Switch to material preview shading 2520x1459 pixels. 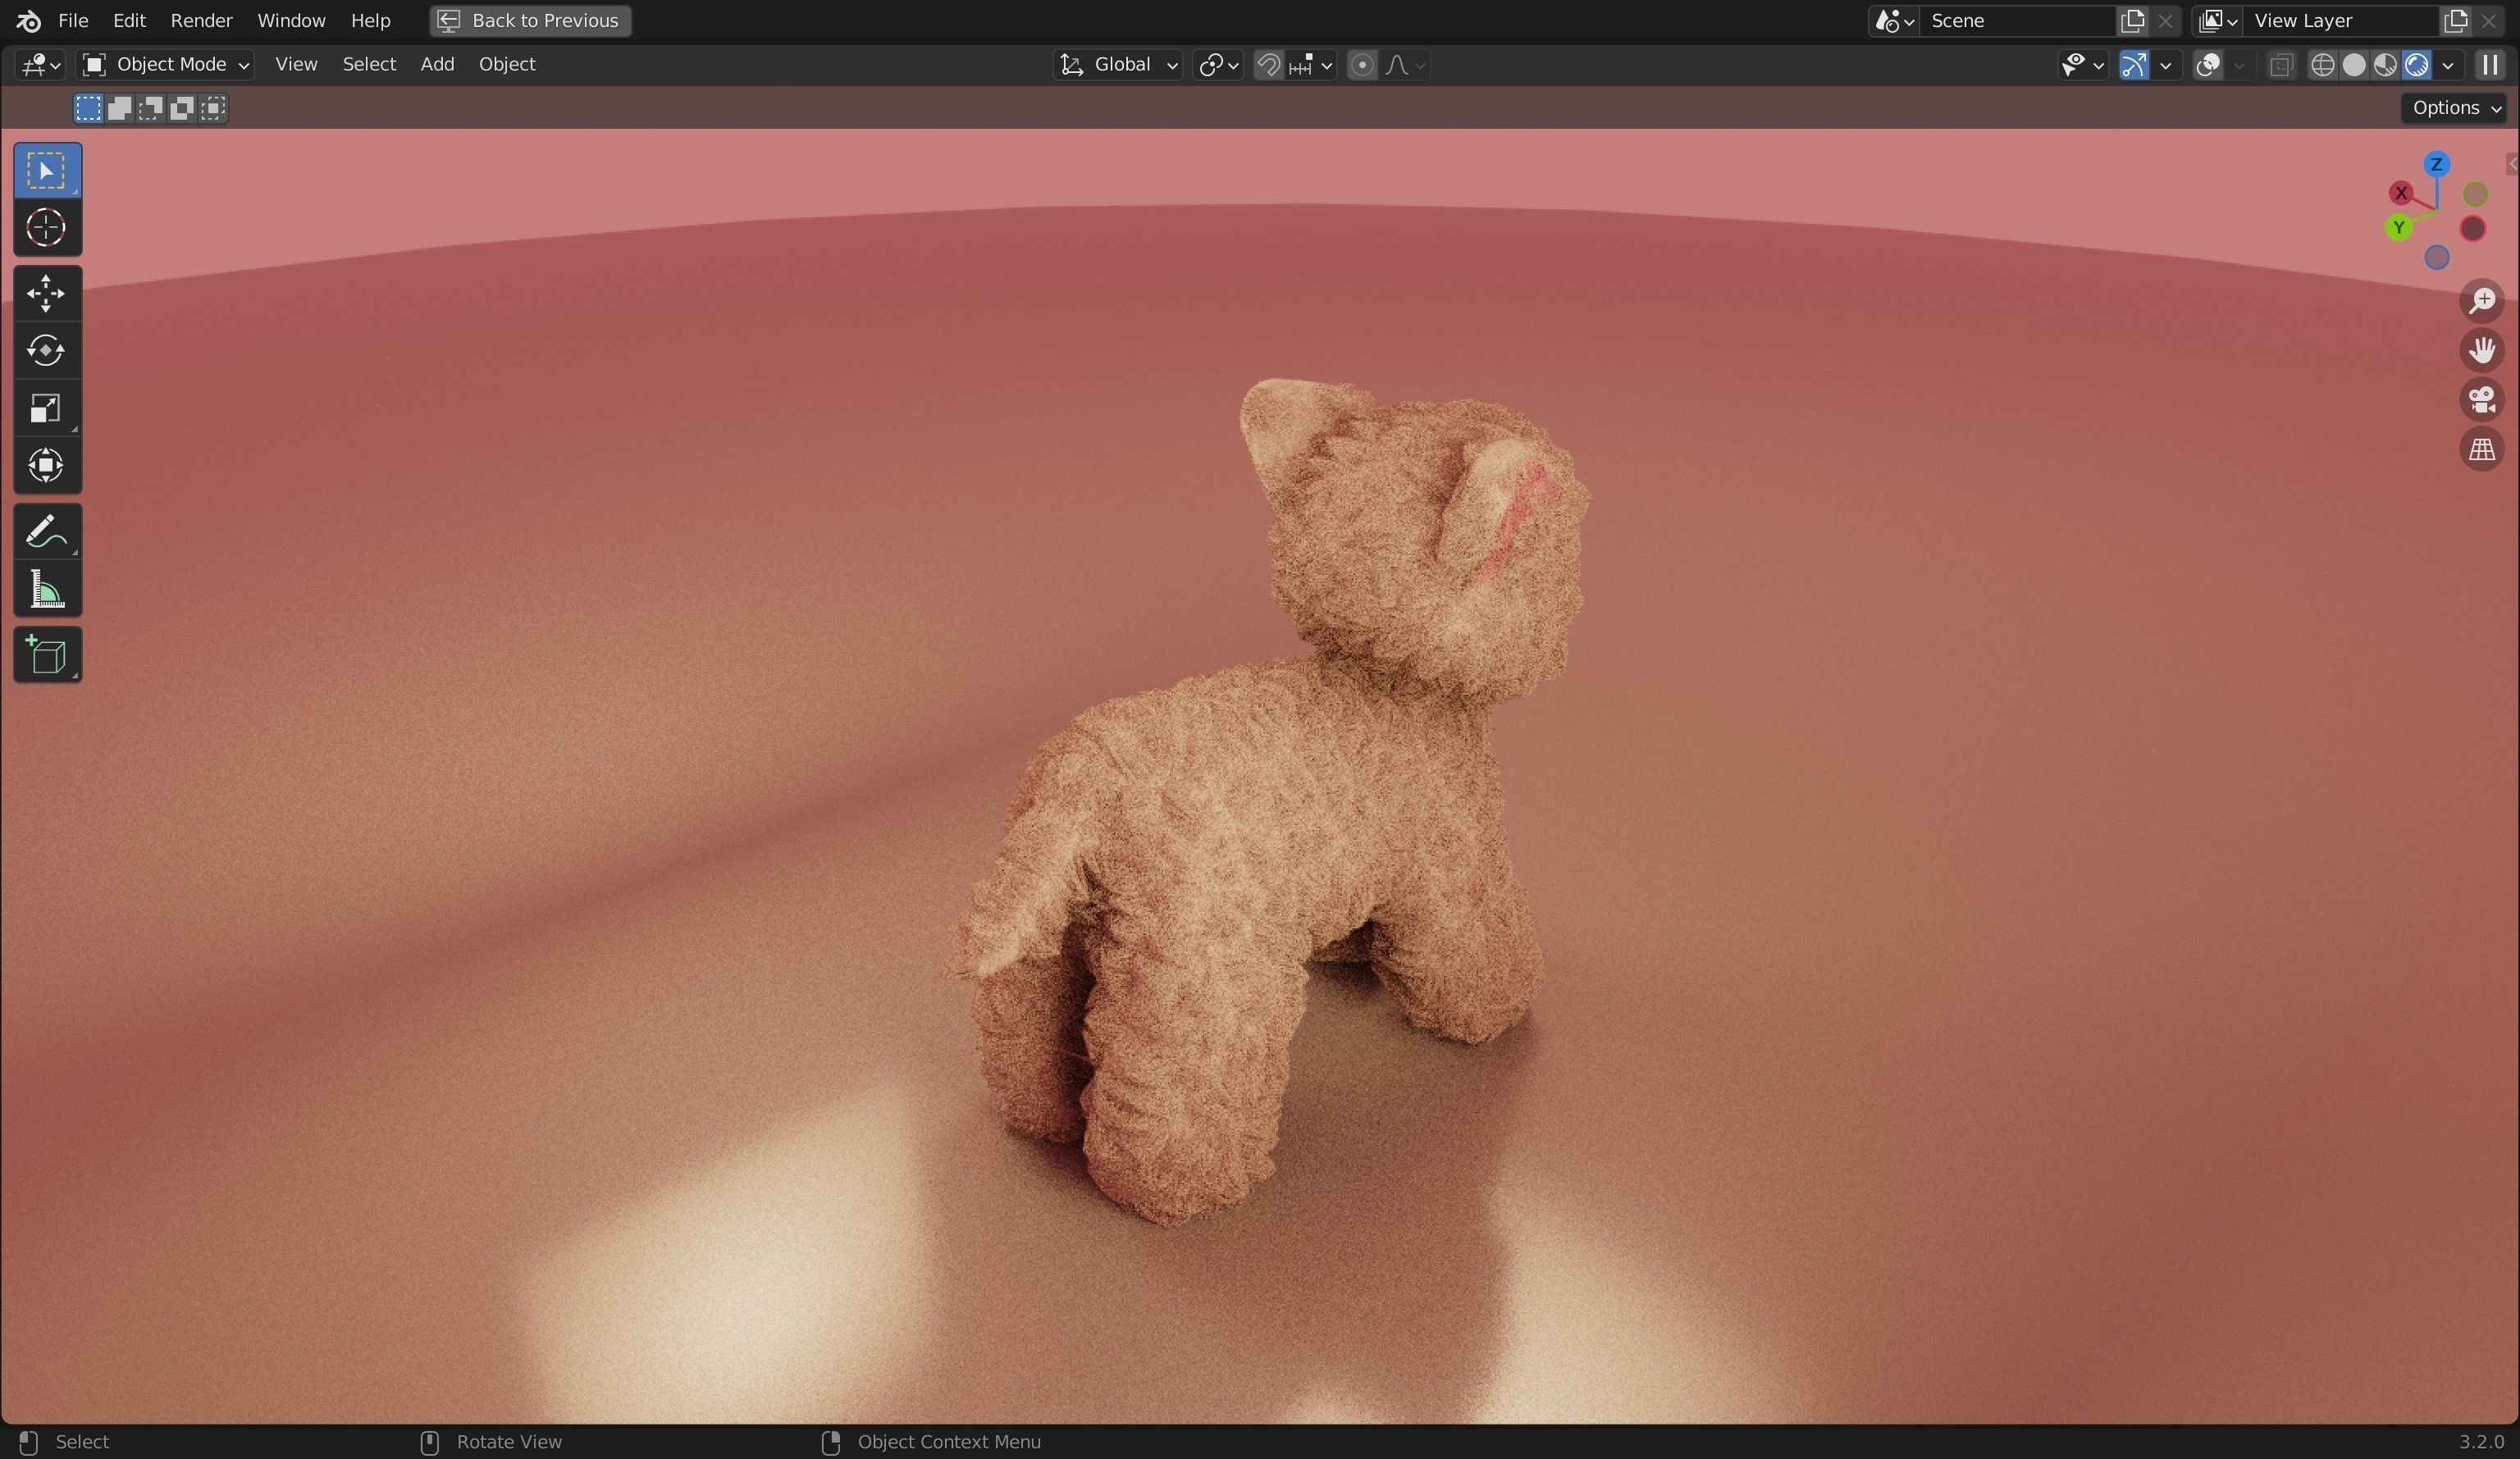[2385, 65]
